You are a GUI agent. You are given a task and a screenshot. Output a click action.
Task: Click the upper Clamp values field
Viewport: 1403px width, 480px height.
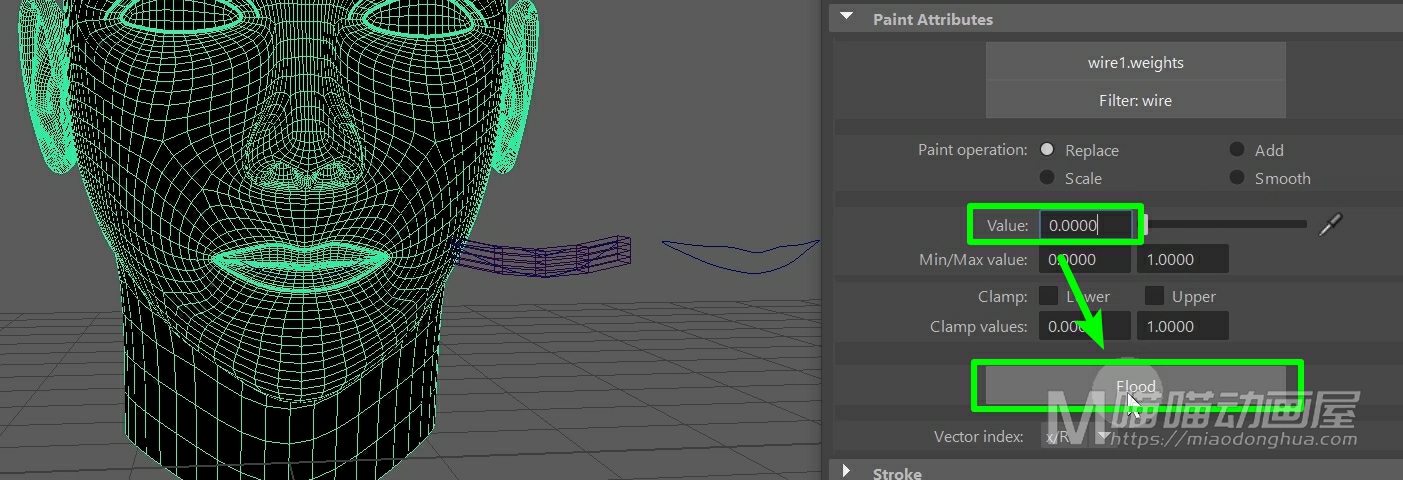[1183, 326]
